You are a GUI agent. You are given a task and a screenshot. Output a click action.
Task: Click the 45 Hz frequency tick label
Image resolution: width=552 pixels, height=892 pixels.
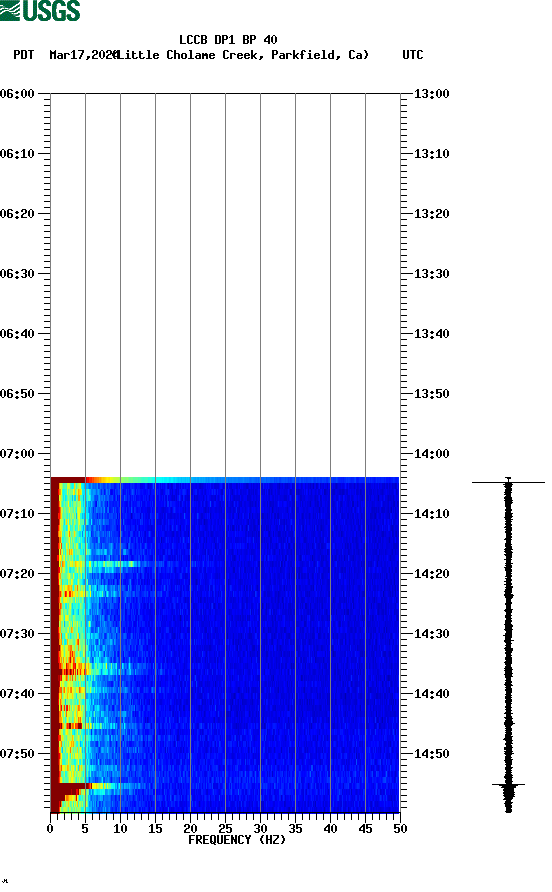[365, 829]
